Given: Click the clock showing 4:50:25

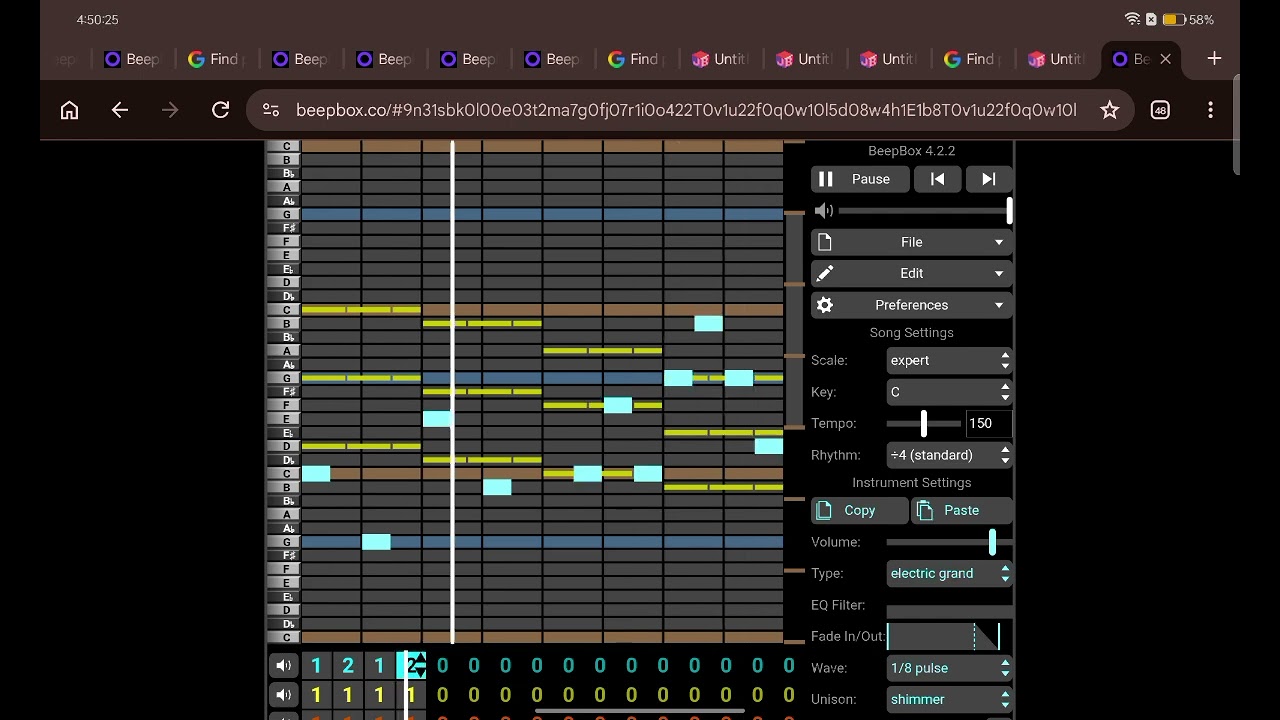Looking at the screenshot, I should [x=97, y=20].
